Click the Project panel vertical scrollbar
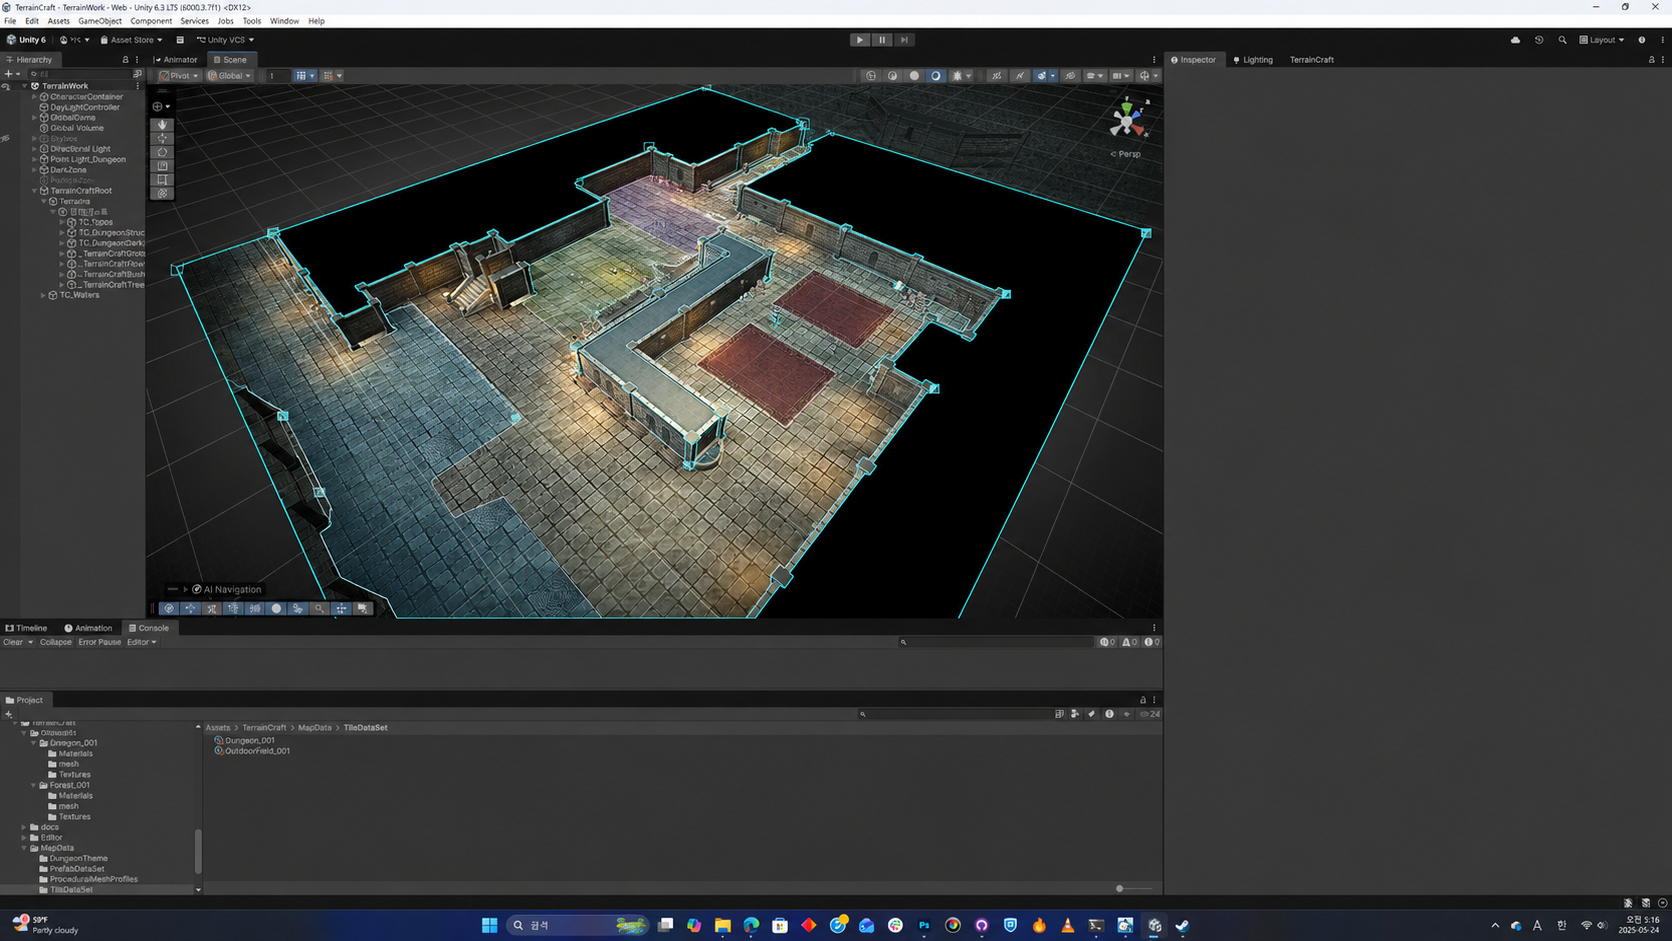The width and height of the screenshot is (1672, 941). coord(198,851)
